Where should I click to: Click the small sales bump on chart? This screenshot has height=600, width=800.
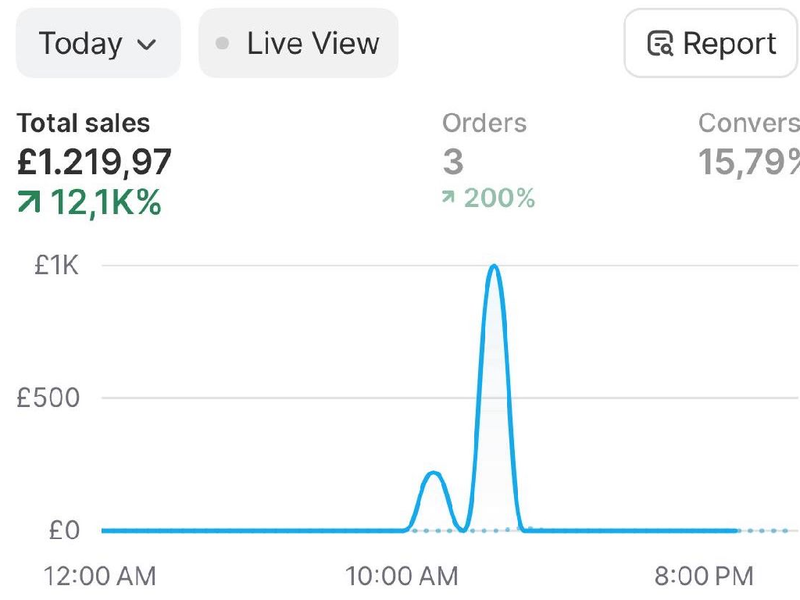[x=432, y=473]
